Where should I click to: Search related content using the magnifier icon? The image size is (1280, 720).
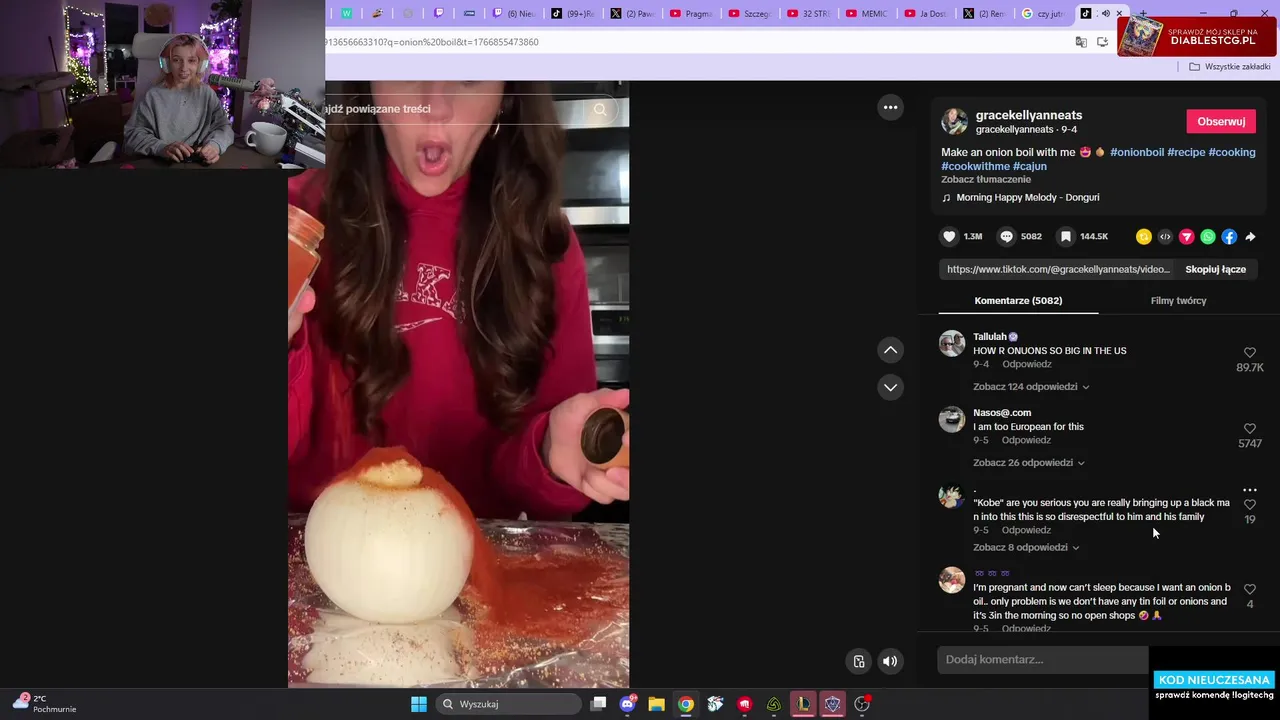pos(600,109)
